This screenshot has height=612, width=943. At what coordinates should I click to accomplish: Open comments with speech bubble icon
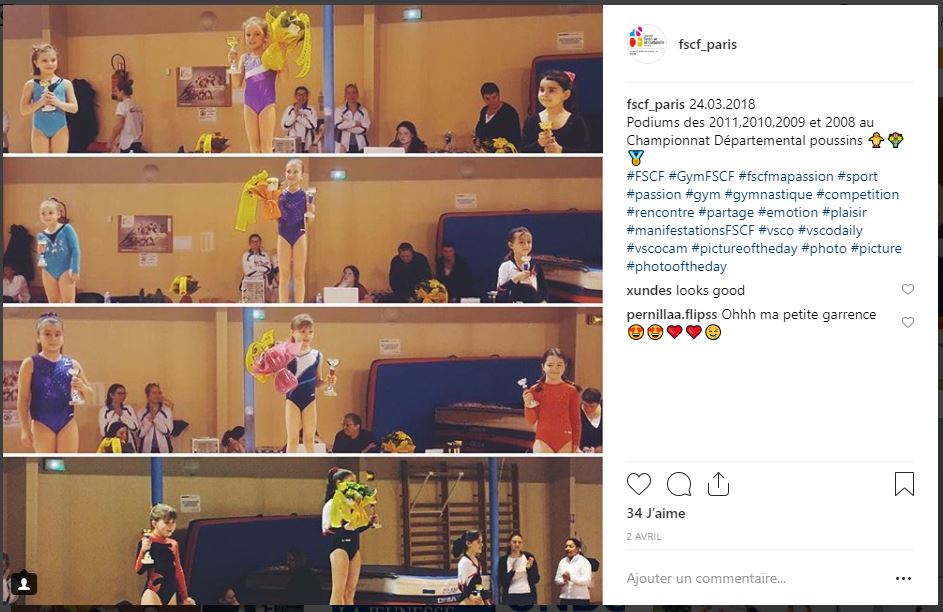click(679, 484)
